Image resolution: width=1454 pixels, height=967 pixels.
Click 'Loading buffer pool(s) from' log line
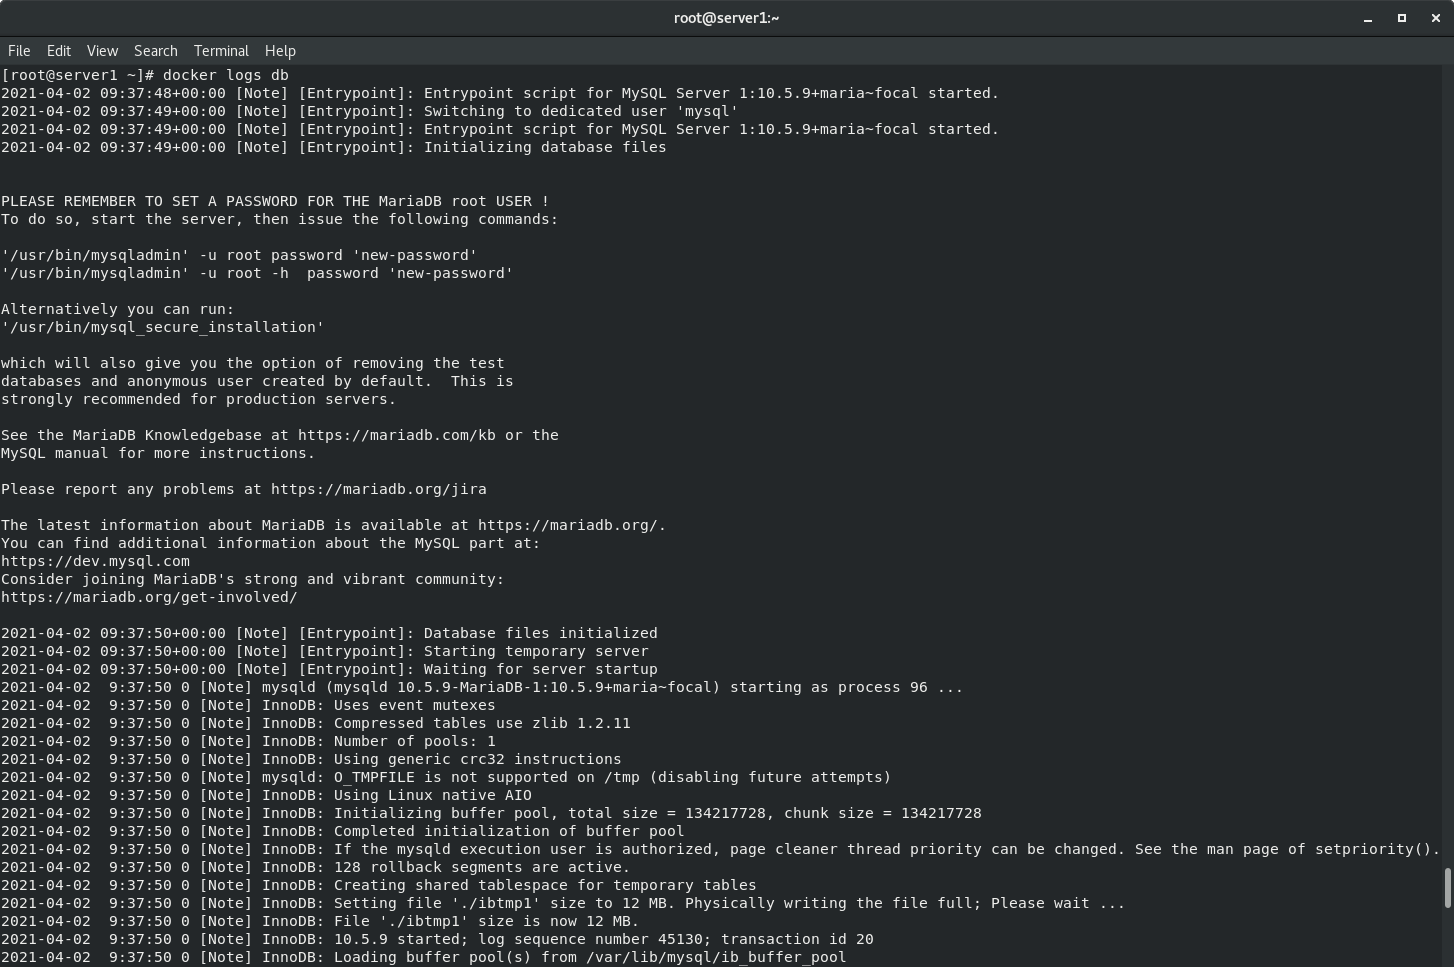[424, 957]
